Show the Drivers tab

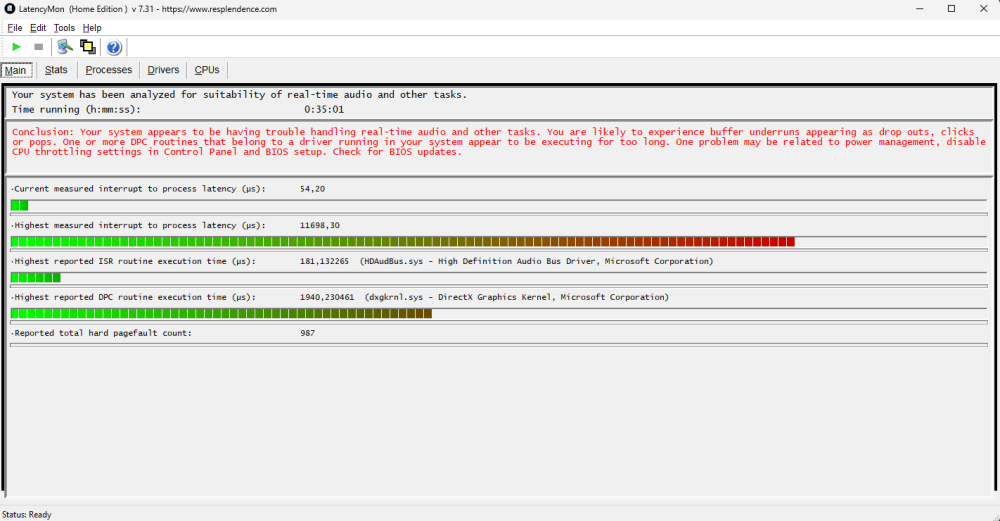click(x=163, y=70)
